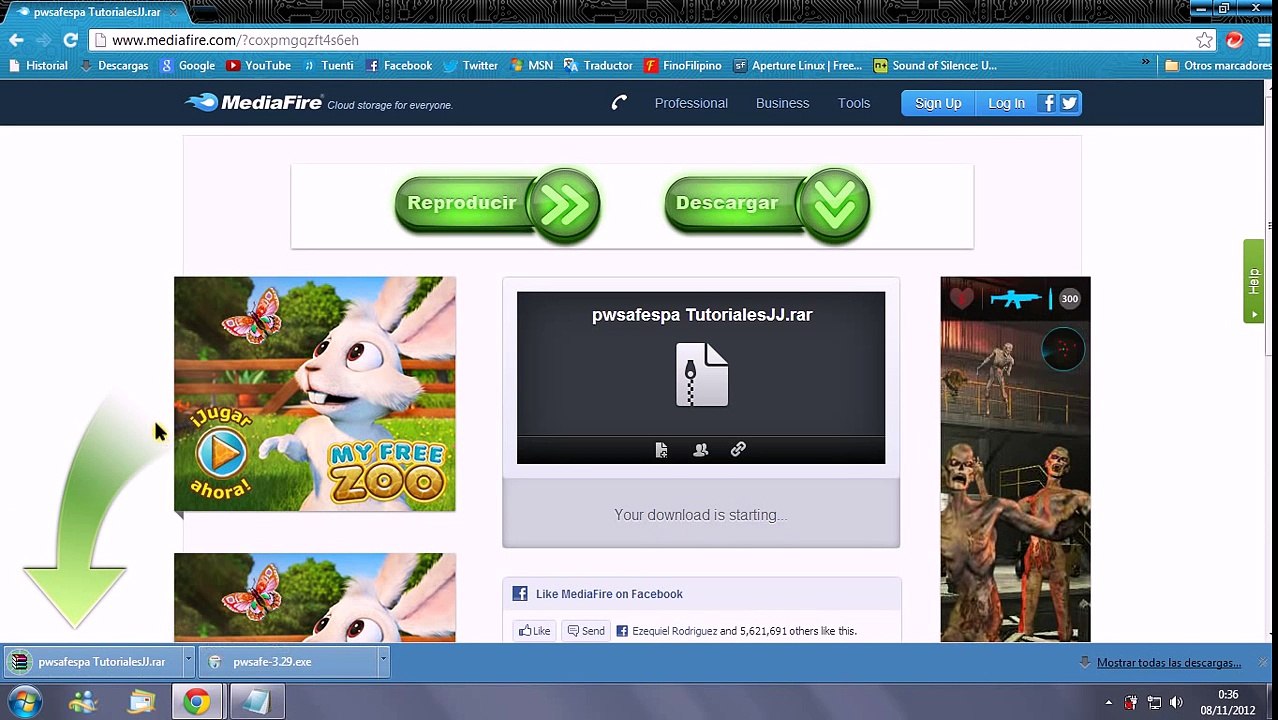Open the Tuenti bookmark

coord(328,65)
